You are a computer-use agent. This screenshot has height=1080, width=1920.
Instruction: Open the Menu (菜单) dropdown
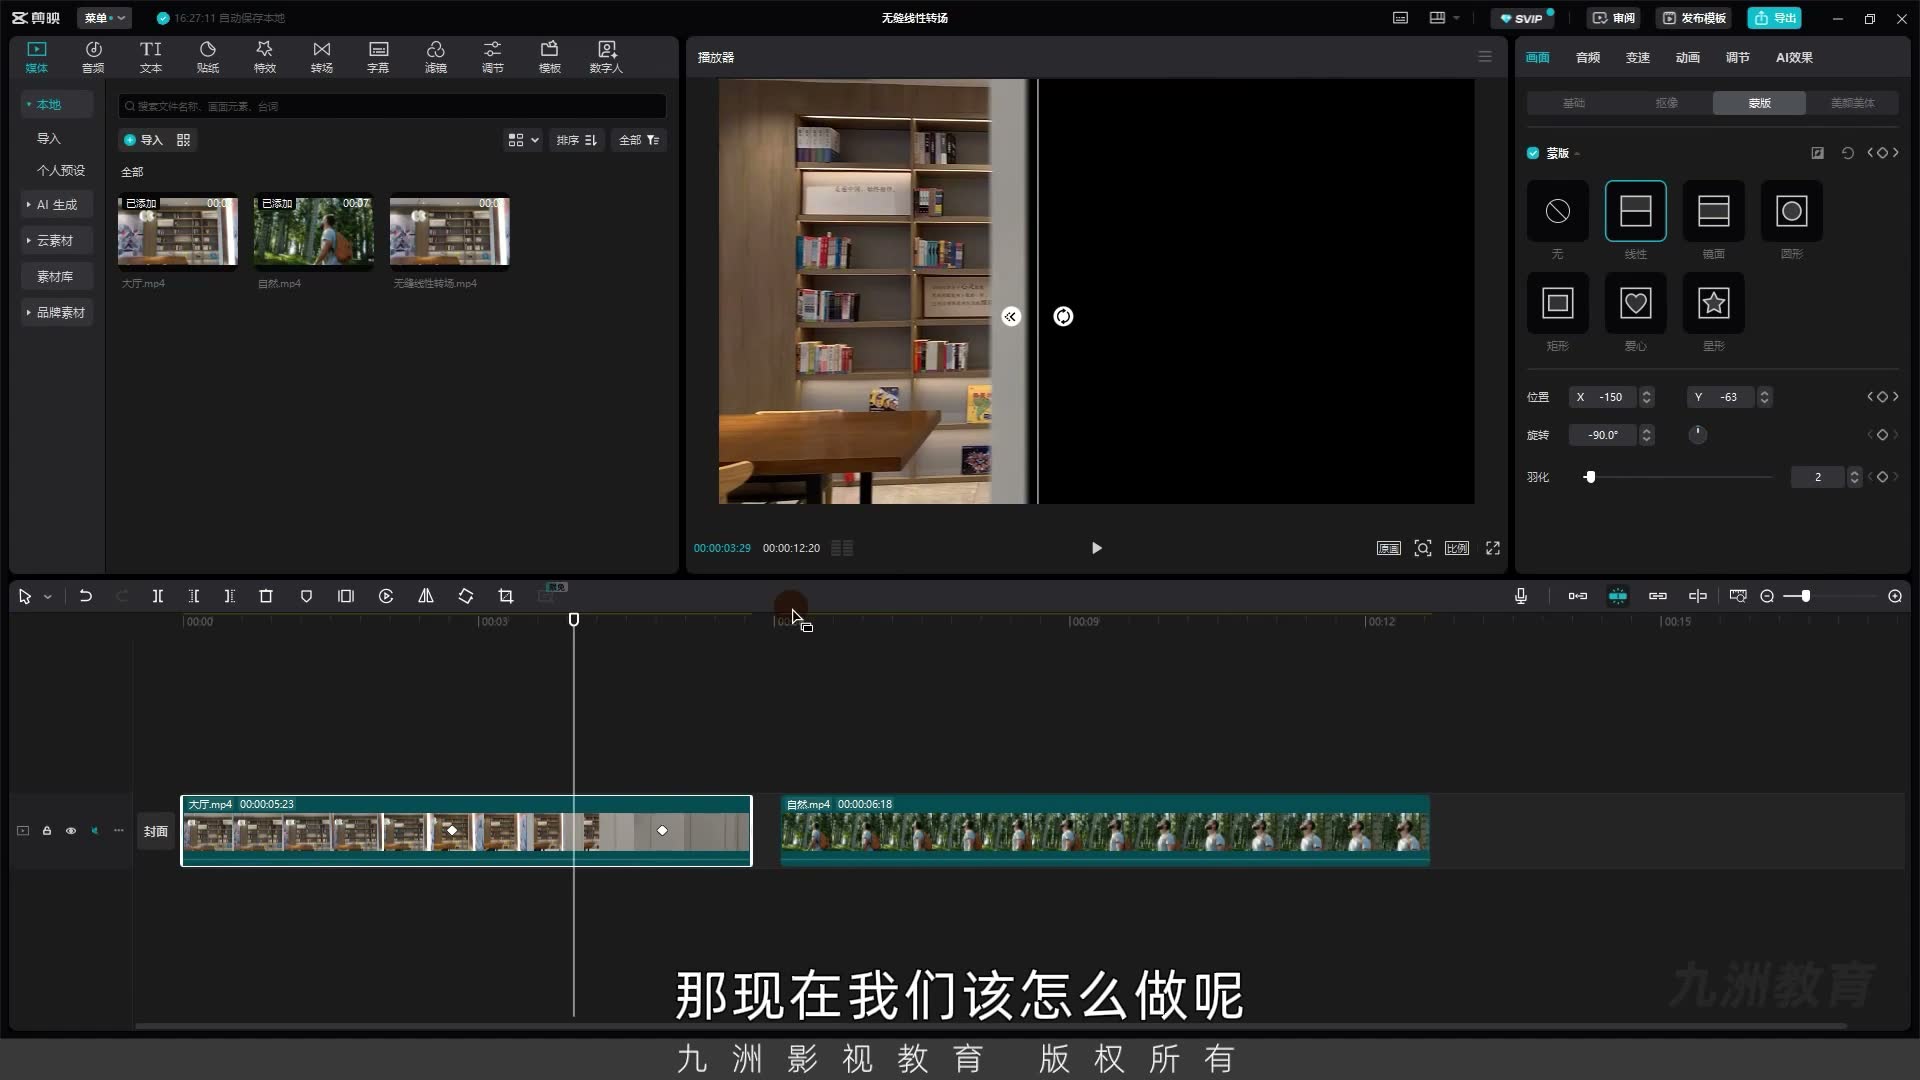[x=105, y=18]
